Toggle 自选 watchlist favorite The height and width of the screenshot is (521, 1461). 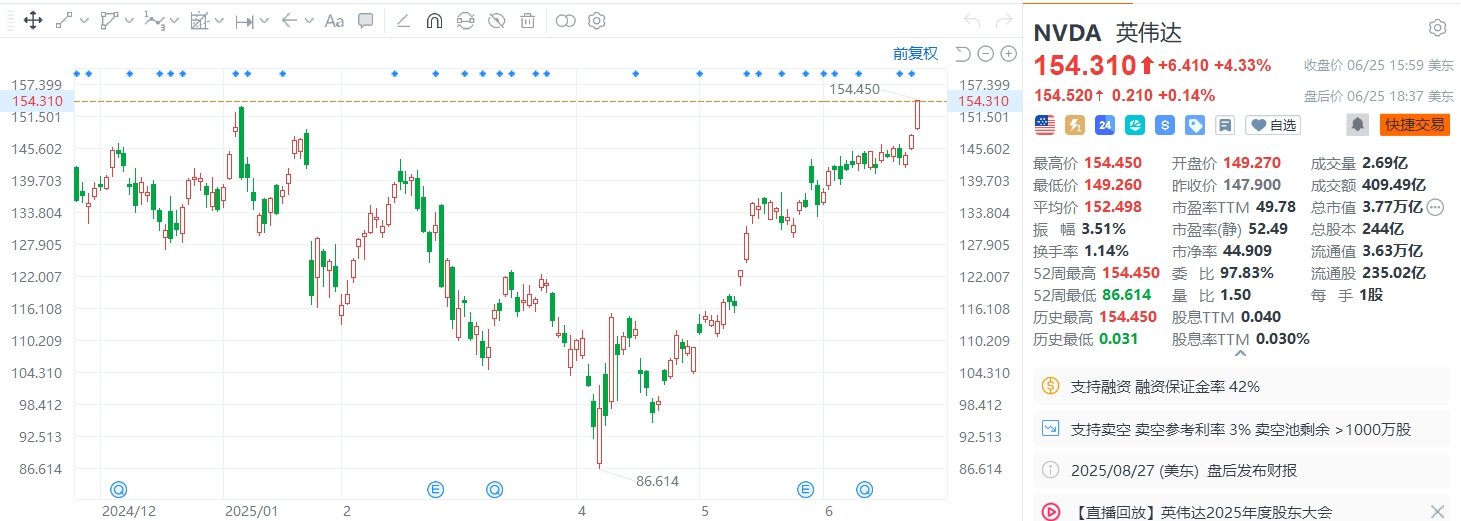tap(1273, 125)
